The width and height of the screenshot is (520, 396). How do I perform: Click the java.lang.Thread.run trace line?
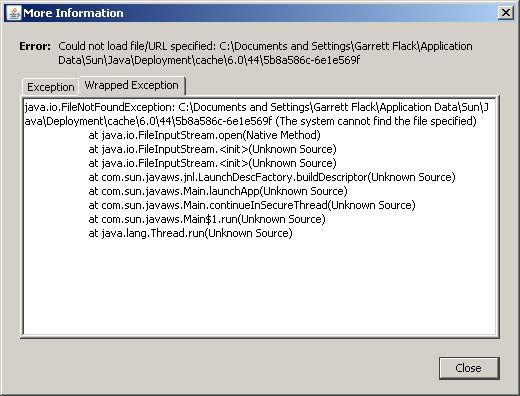[190, 233]
